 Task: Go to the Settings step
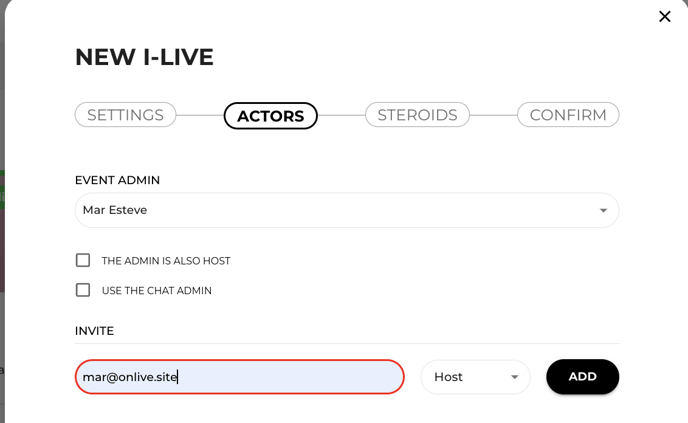(x=125, y=115)
